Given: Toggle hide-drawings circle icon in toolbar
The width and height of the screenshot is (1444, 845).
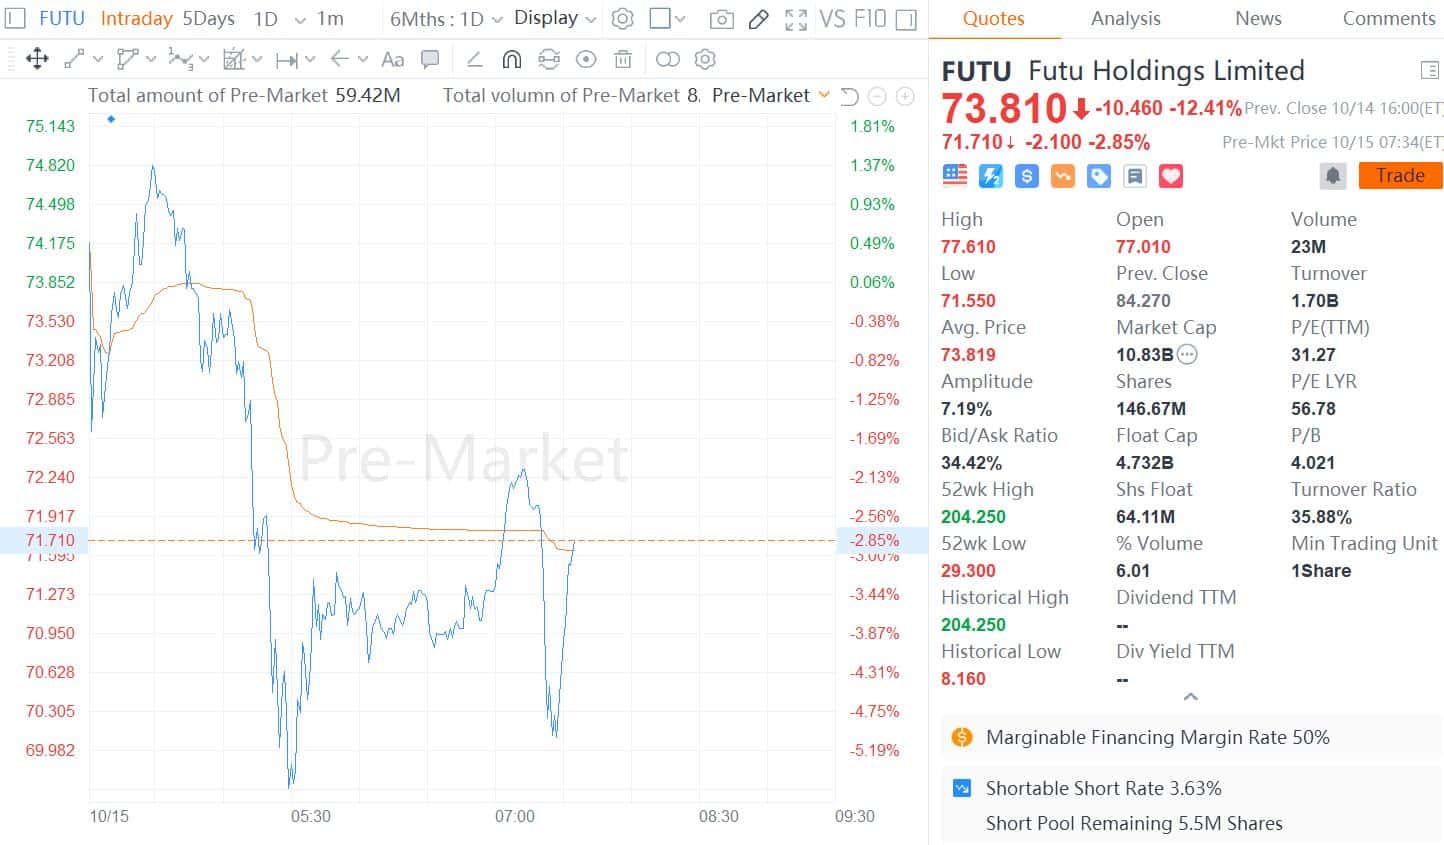Looking at the screenshot, I should pos(586,60).
